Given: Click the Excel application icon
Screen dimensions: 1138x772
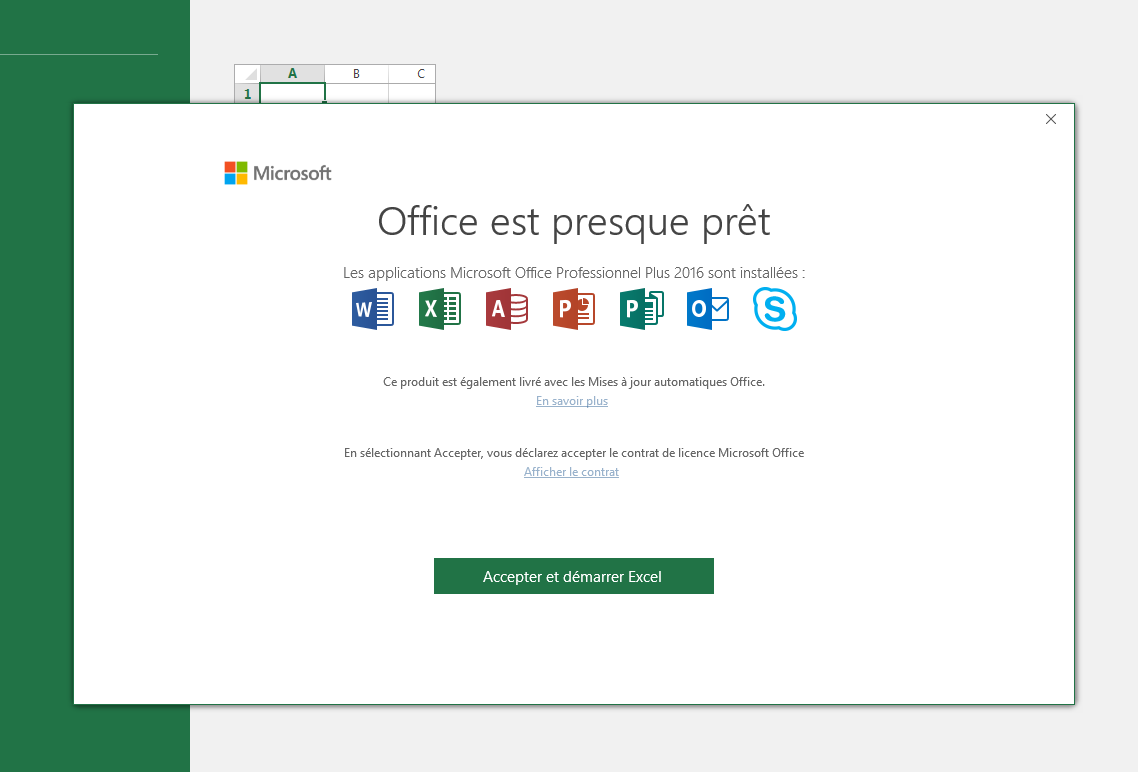Looking at the screenshot, I should (440, 309).
